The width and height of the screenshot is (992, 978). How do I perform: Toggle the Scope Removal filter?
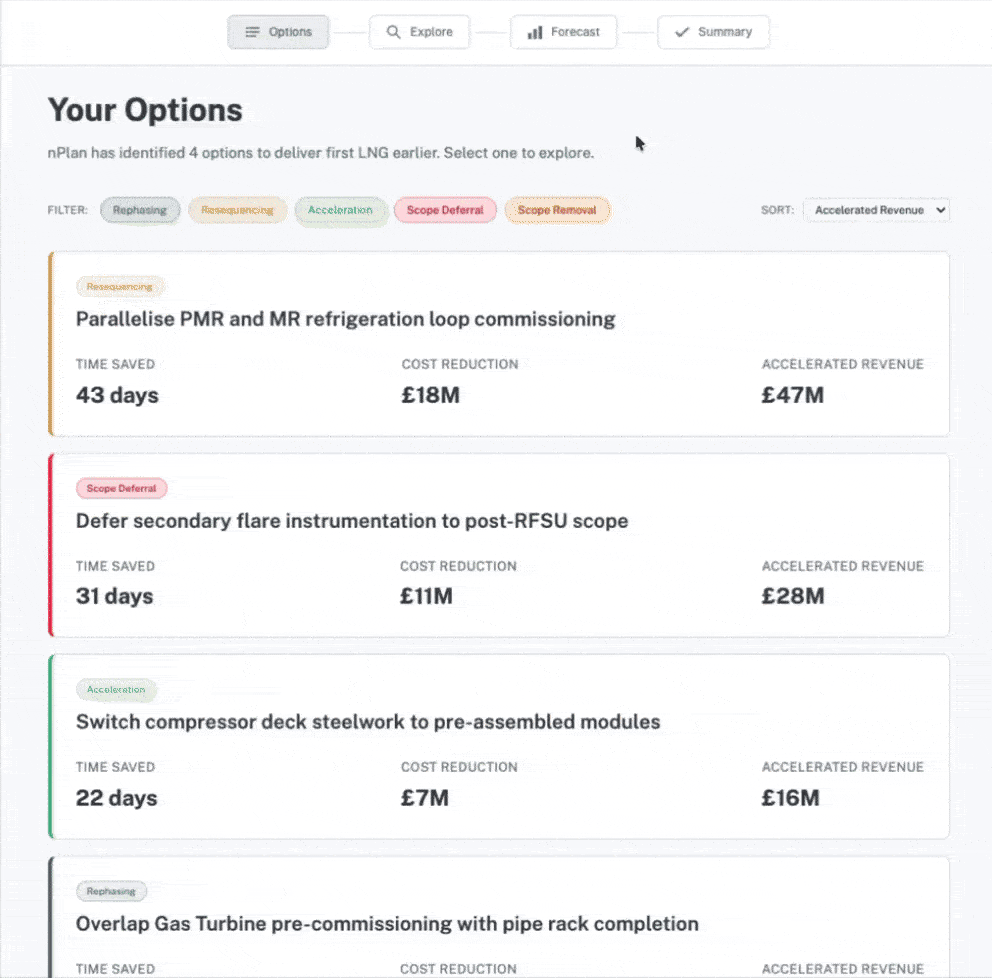click(557, 210)
